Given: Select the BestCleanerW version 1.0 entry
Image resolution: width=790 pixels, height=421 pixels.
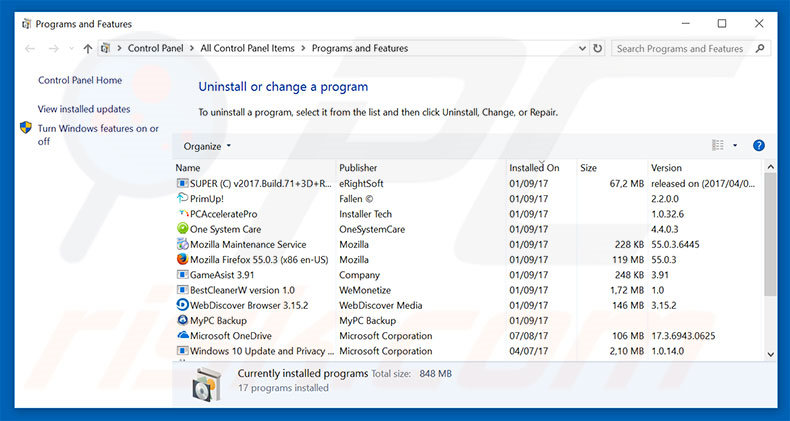Looking at the screenshot, I should [242, 290].
